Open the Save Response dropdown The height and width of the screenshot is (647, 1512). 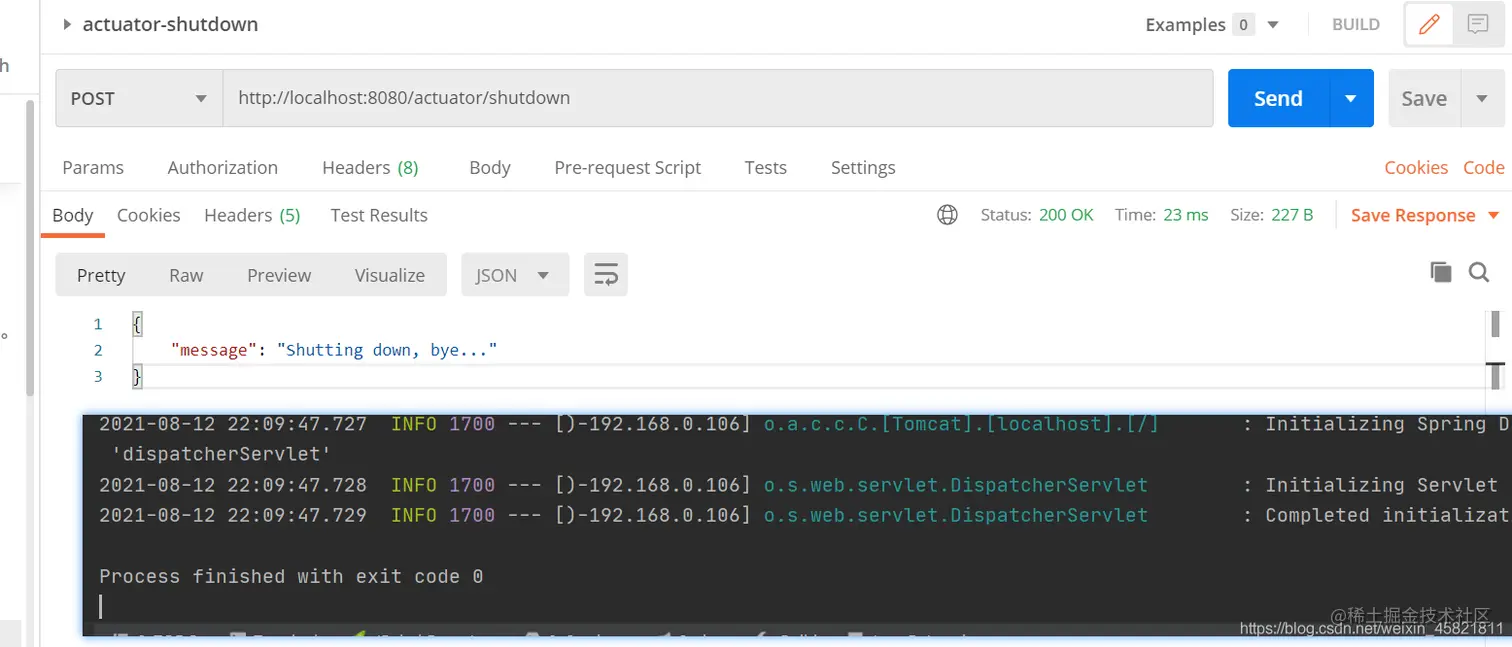coord(1425,215)
